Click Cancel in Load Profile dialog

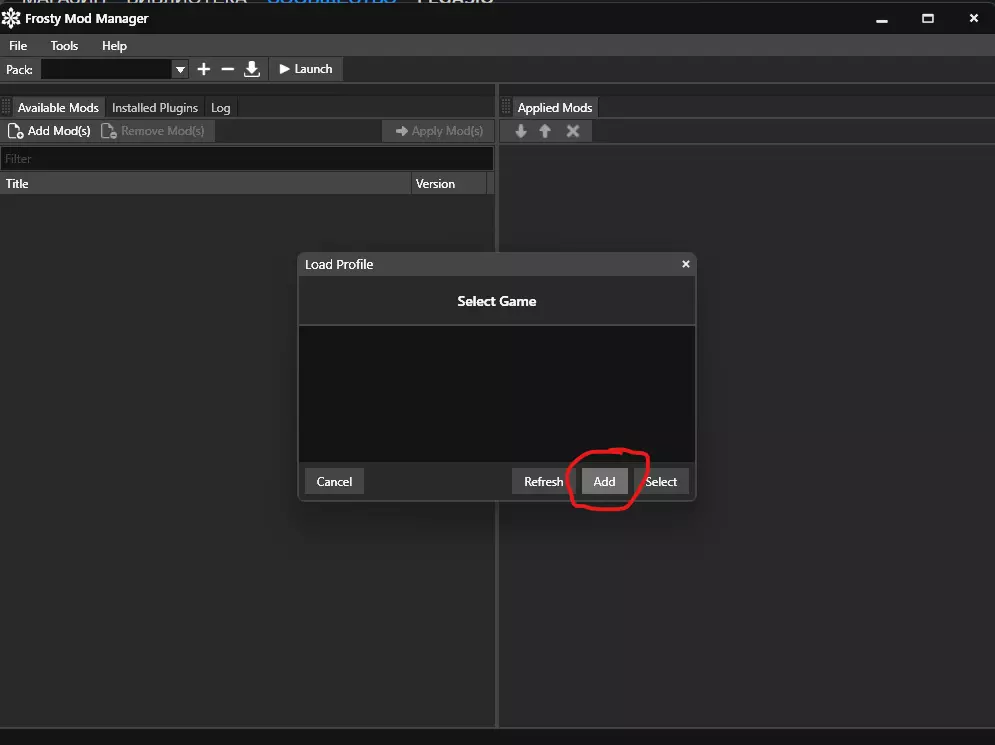334,482
